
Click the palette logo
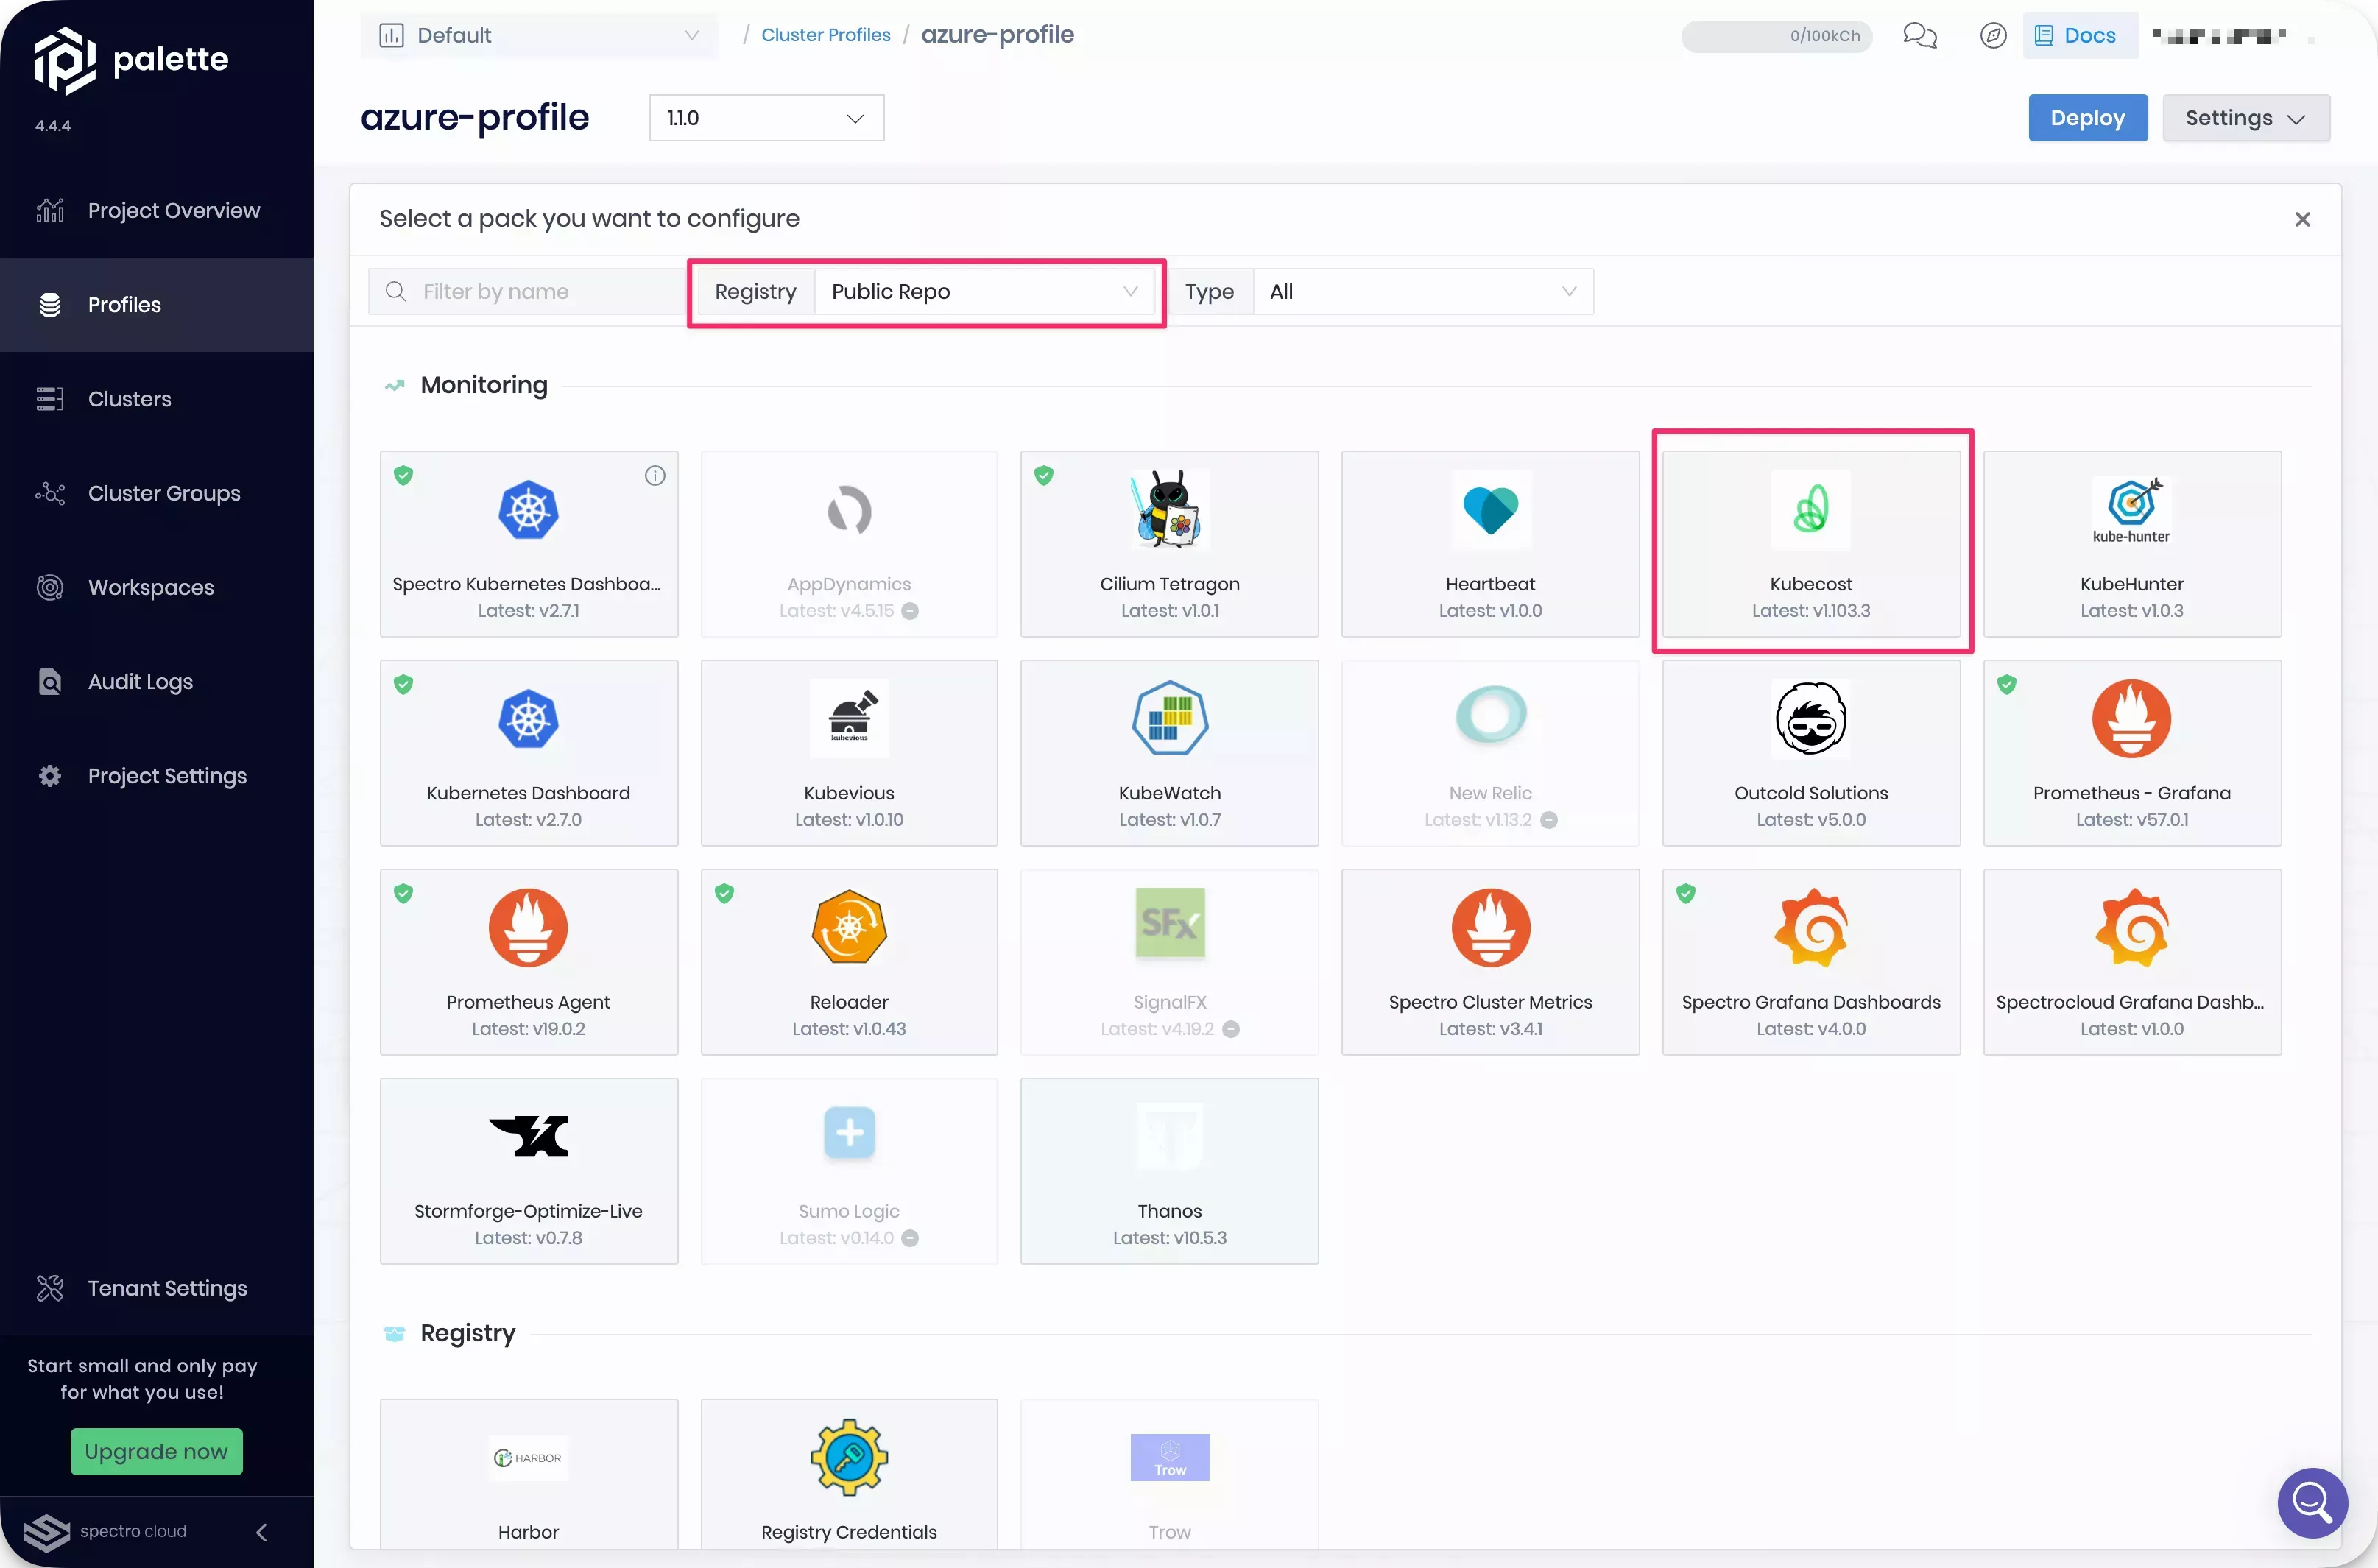pyautogui.click(x=131, y=60)
